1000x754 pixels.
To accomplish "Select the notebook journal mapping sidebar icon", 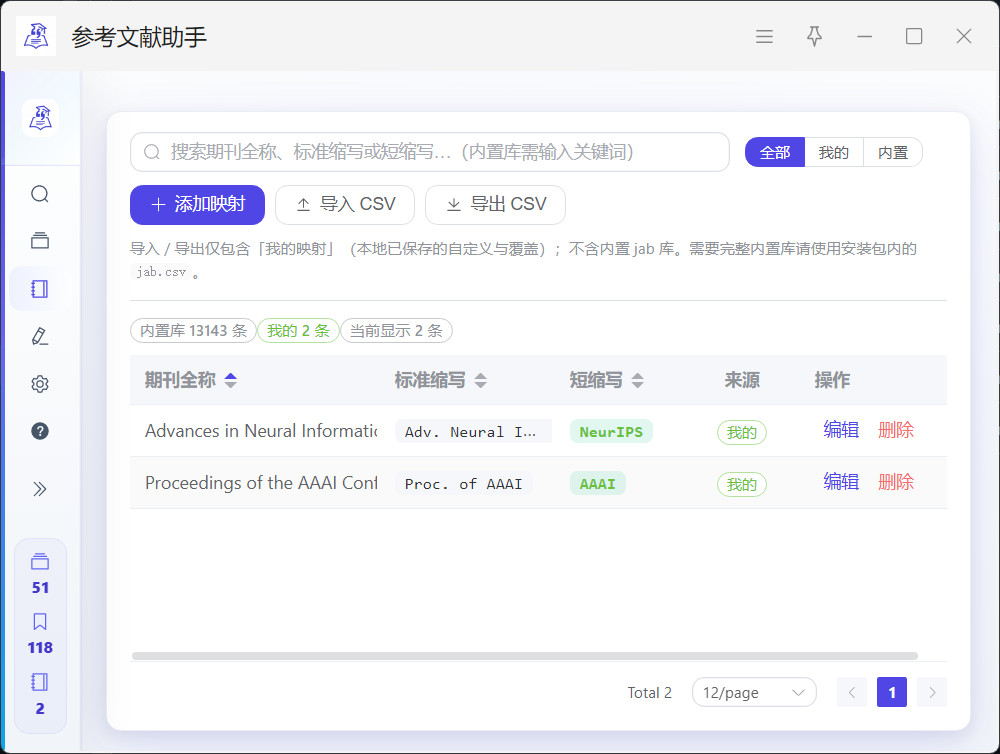I will coord(40,289).
